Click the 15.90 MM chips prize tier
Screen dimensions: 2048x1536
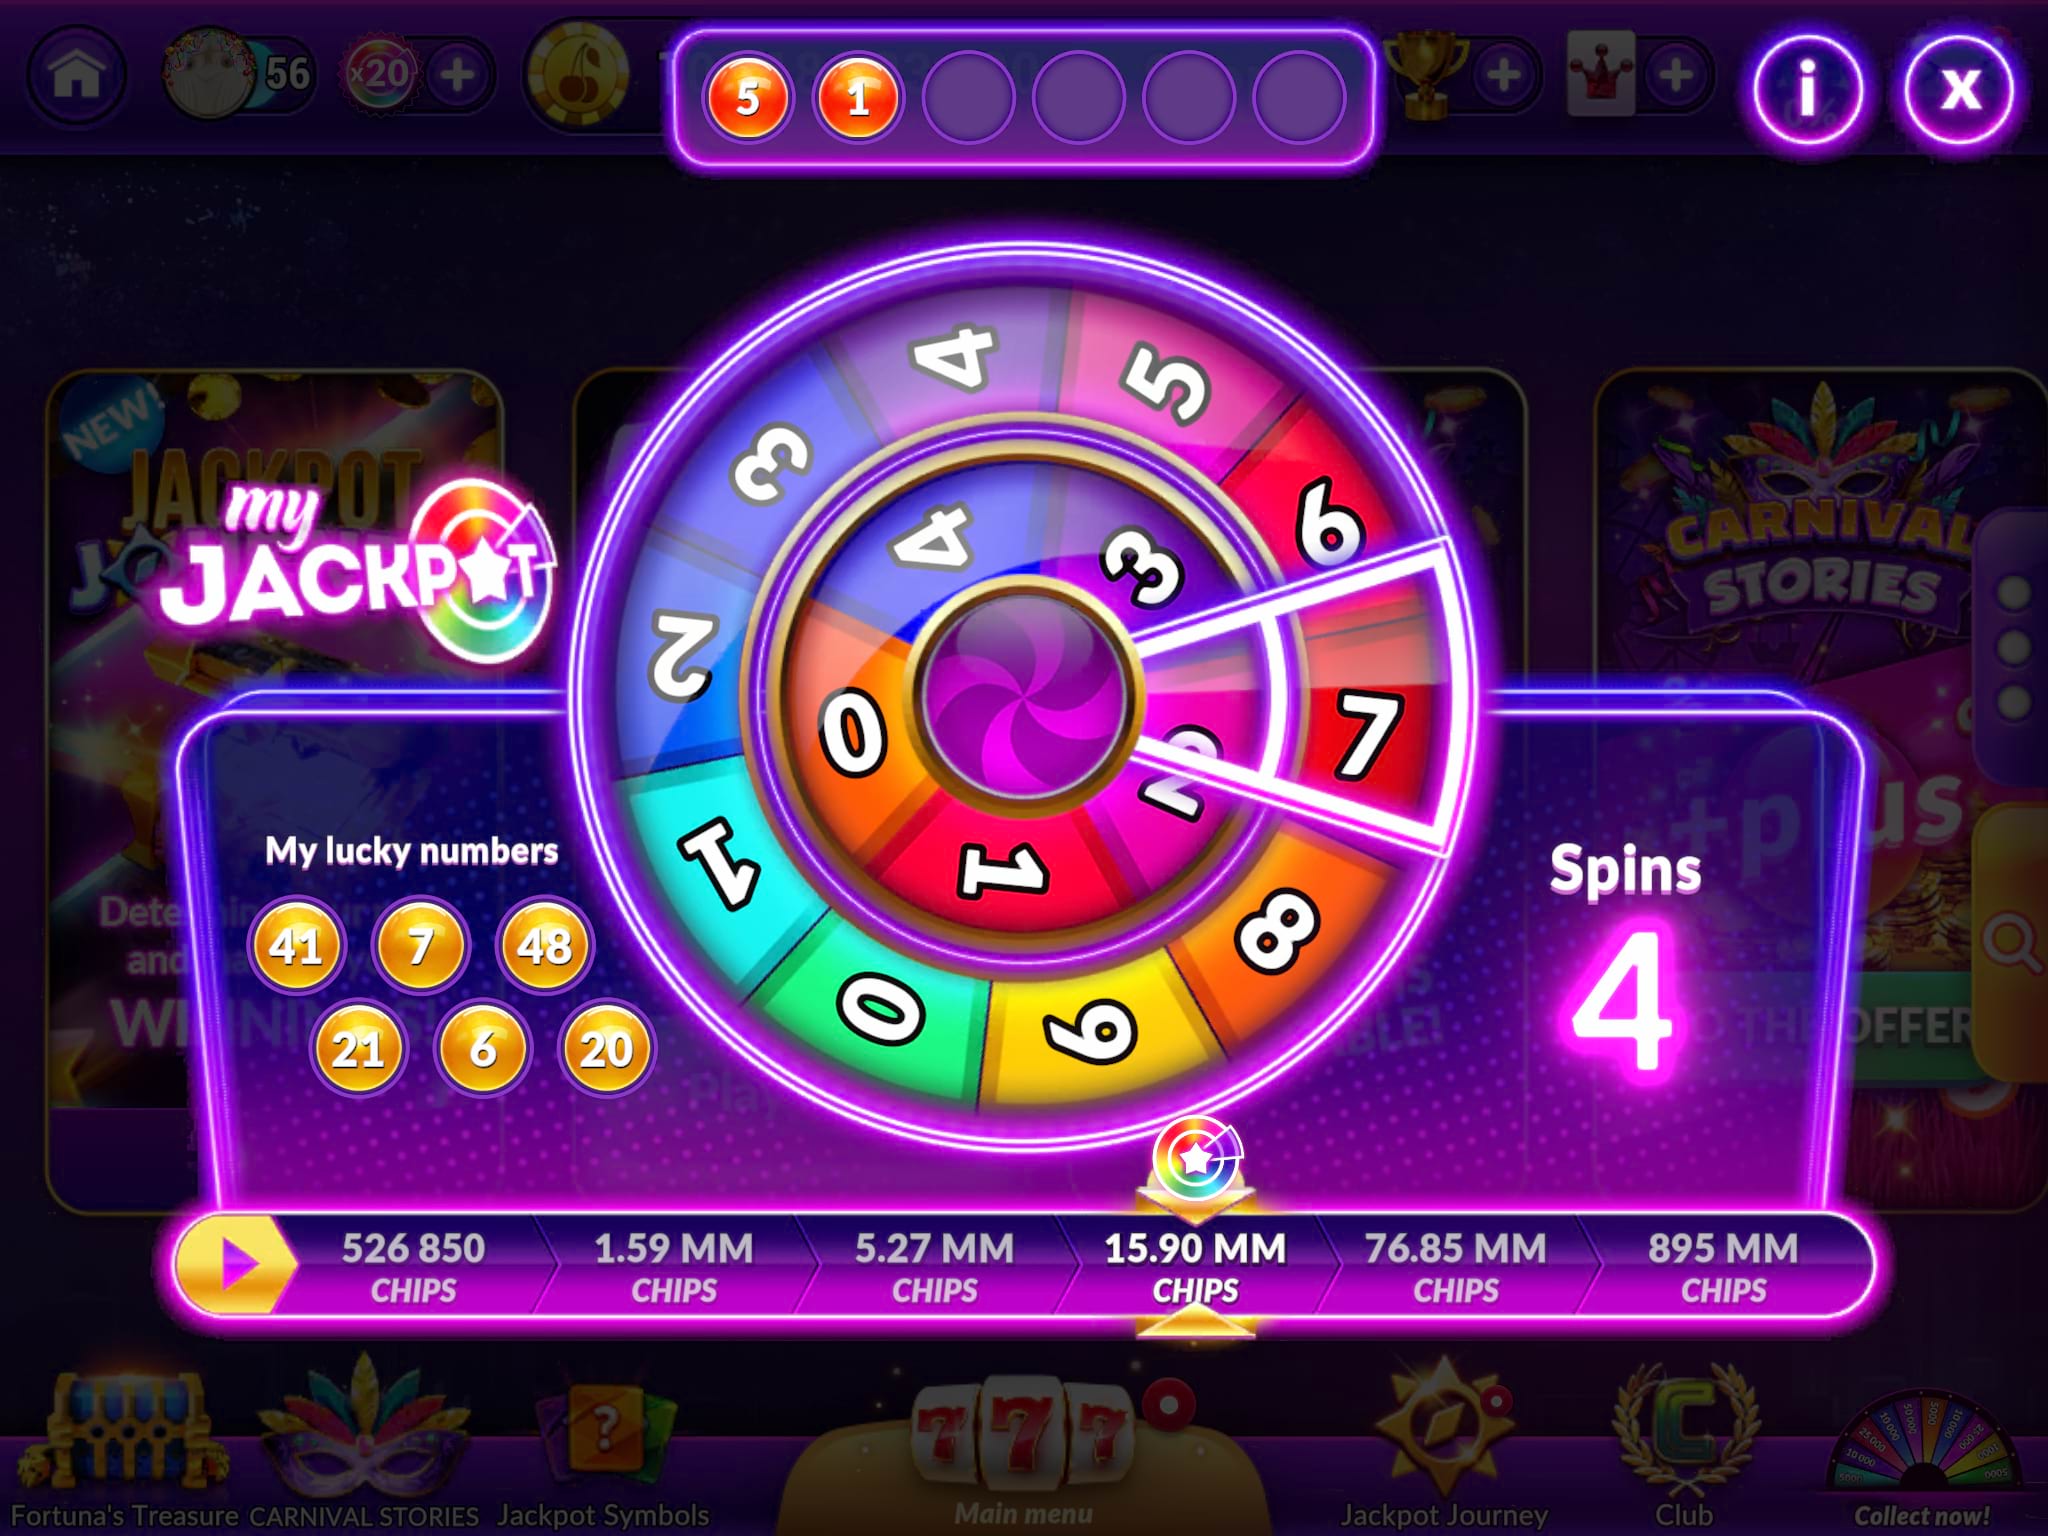pyautogui.click(x=1195, y=1266)
